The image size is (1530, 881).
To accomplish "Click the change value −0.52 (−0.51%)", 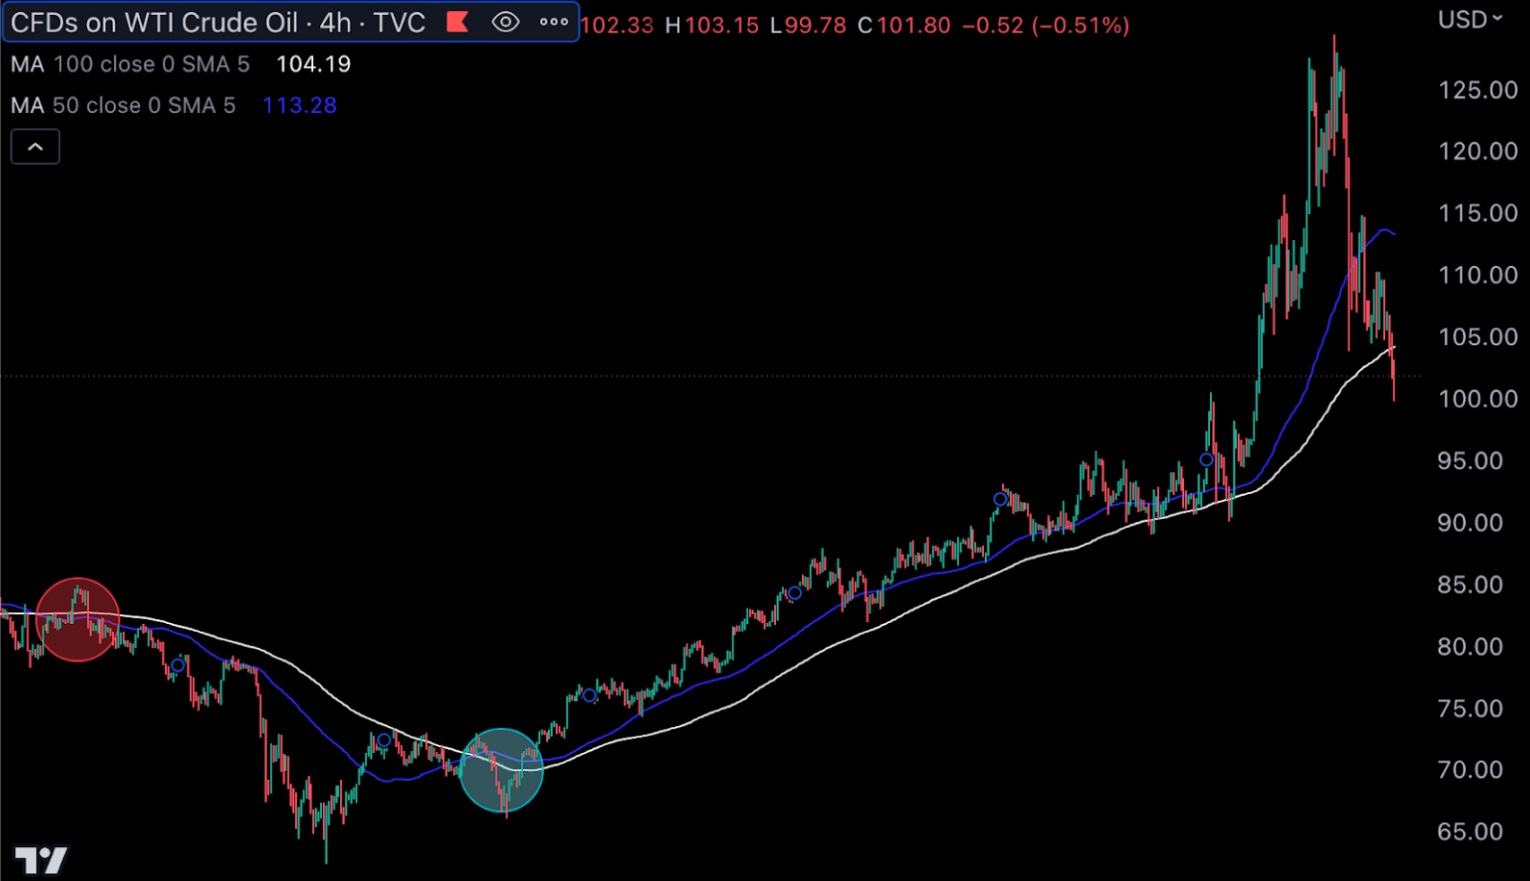I will coord(1045,25).
